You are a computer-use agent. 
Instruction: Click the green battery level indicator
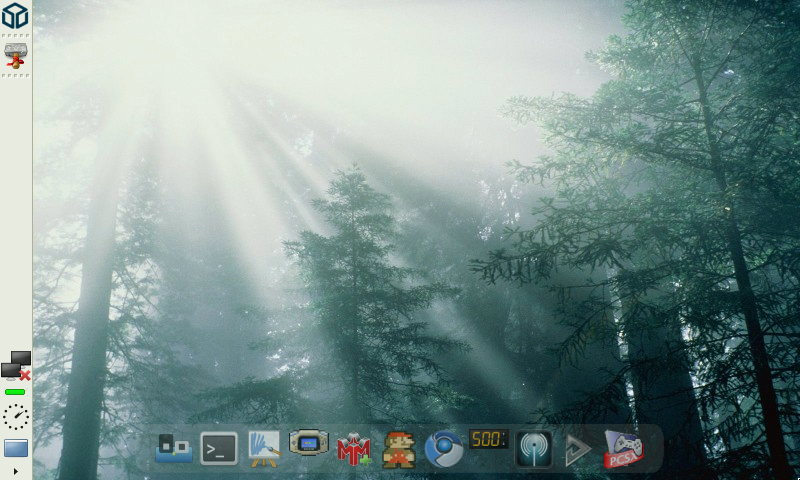15,391
